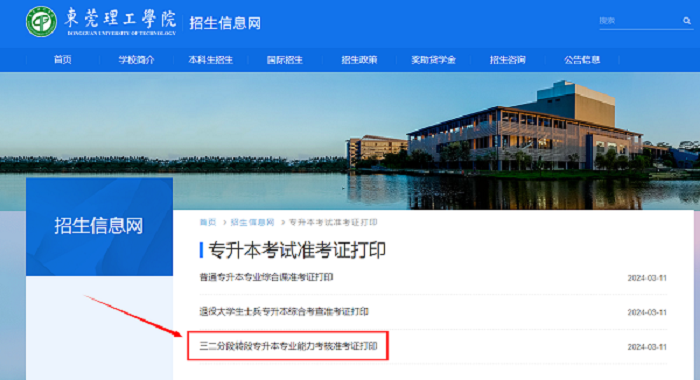Go to 本科生招生 in the navigation bar
The image size is (700, 380).
(x=210, y=60)
